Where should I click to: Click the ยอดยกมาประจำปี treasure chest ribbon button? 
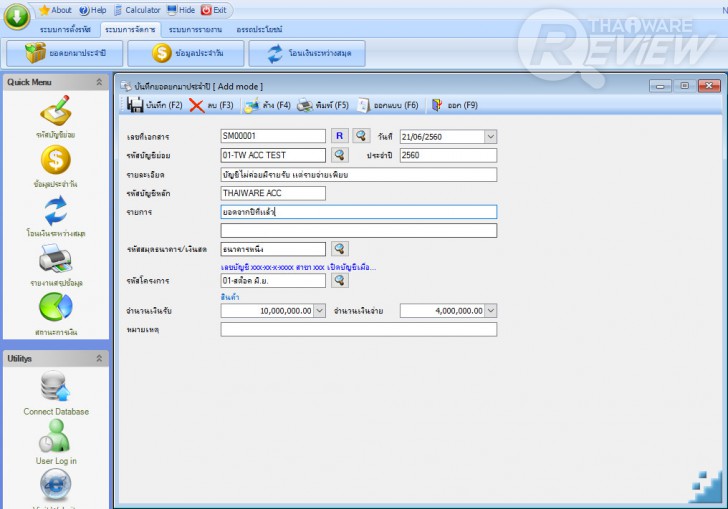tap(65, 53)
